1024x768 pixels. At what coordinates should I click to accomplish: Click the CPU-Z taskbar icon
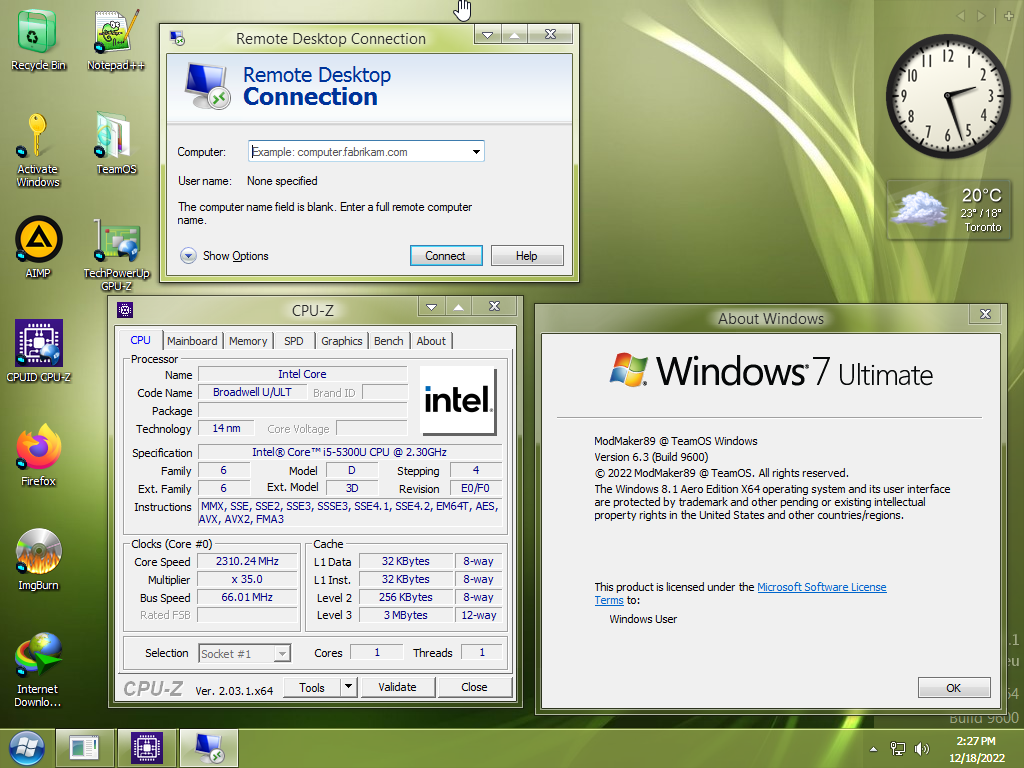coord(147,747)
